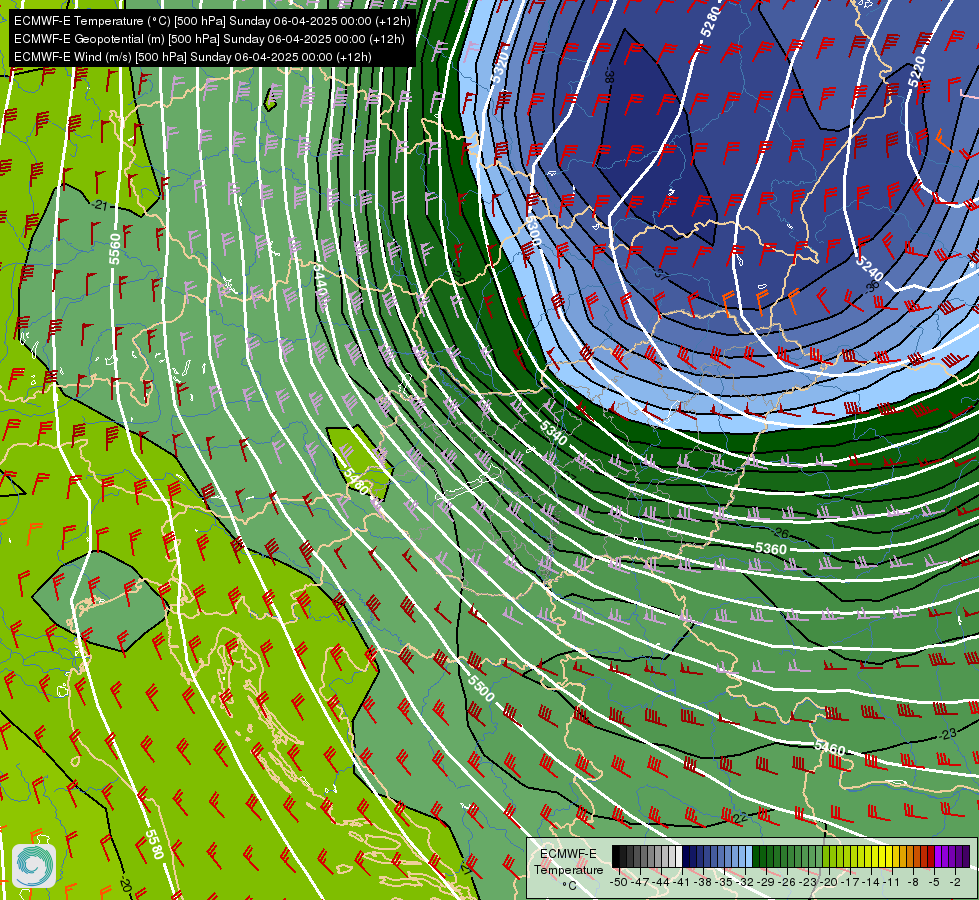Click the ECMWF-E Temperature legend title
The image size is (979, 900).
point(568,861)
